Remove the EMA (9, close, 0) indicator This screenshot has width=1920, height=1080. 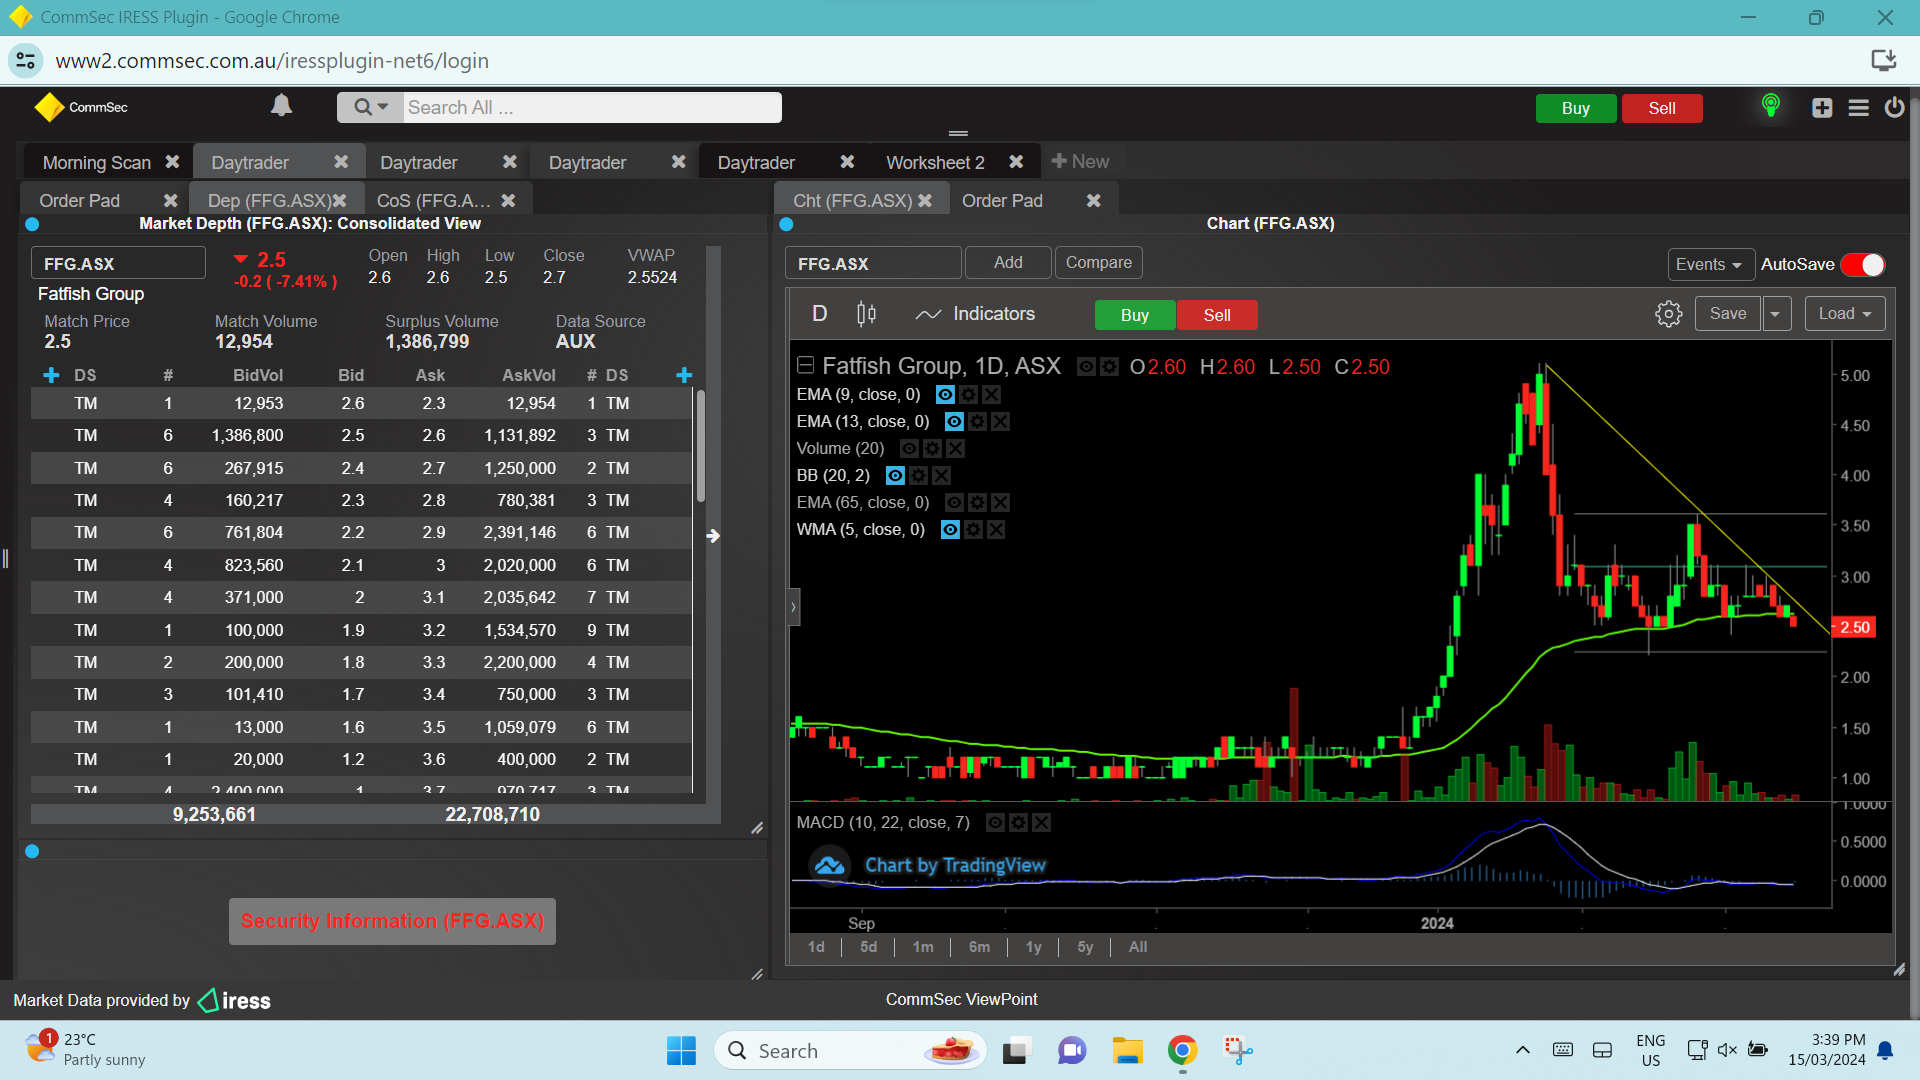point(991,395)
